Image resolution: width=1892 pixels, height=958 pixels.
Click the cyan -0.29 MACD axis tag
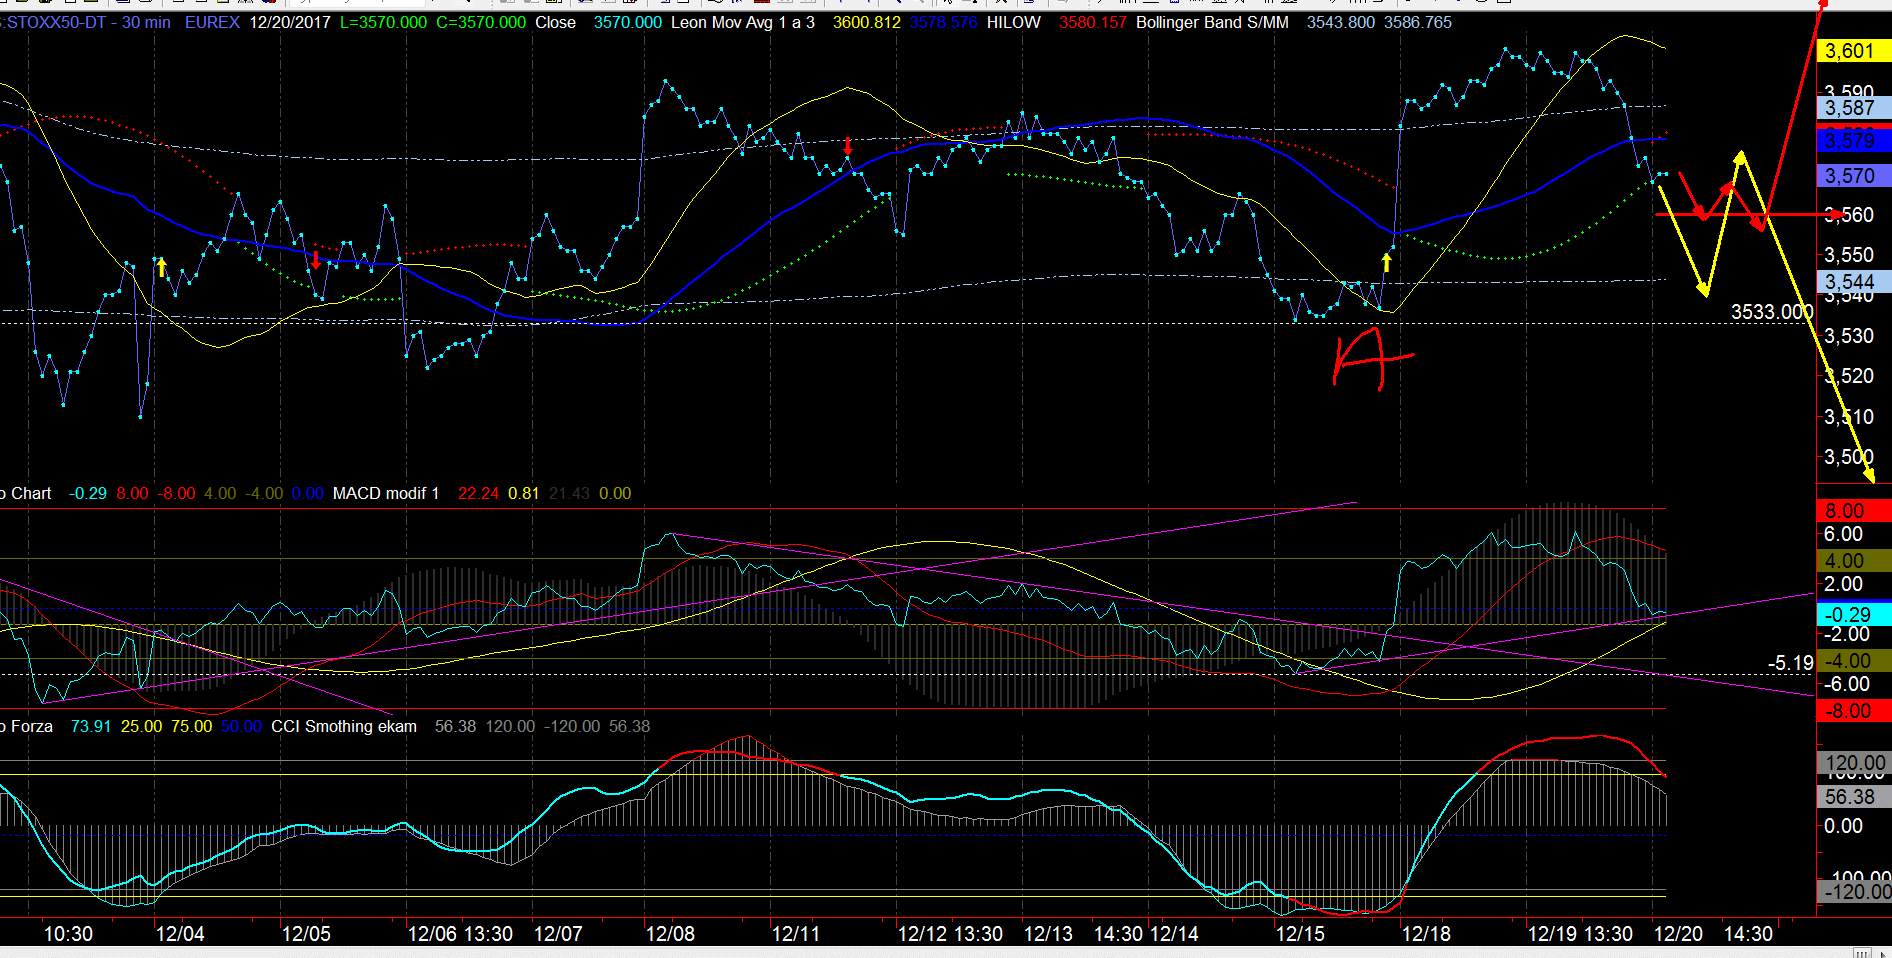pyautogui.click(x=1853, y=615)
